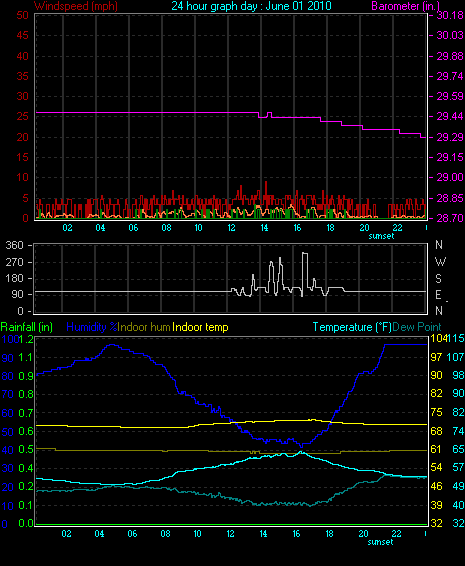Select the blue 50 humidity axis value
Screen dimensions: 465x566
tap(8, 432)
